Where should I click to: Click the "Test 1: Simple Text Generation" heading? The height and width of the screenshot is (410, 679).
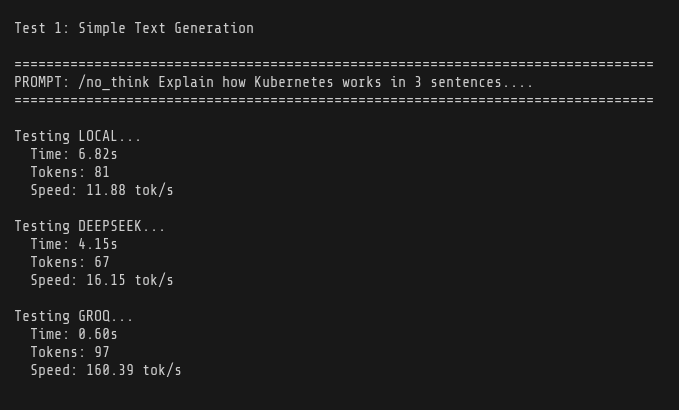pos(134,28)
